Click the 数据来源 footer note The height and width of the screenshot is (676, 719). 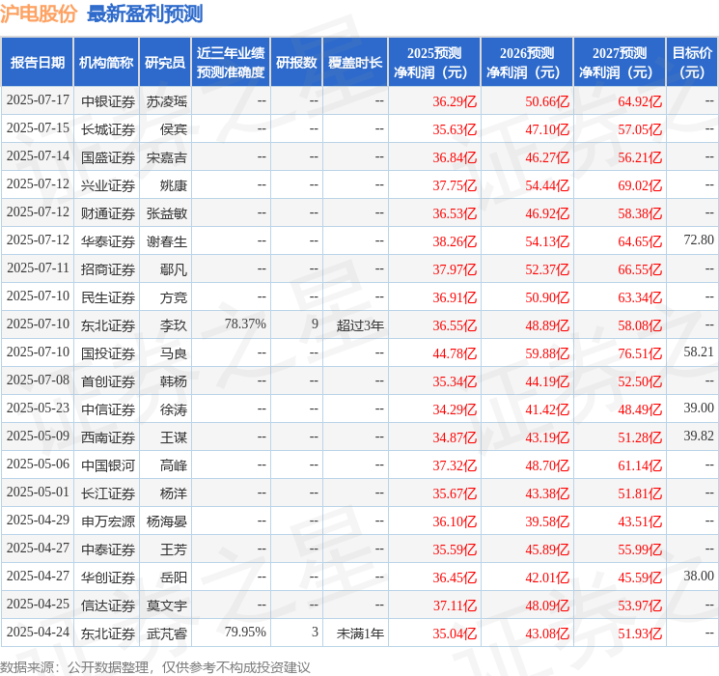[155, 667]
